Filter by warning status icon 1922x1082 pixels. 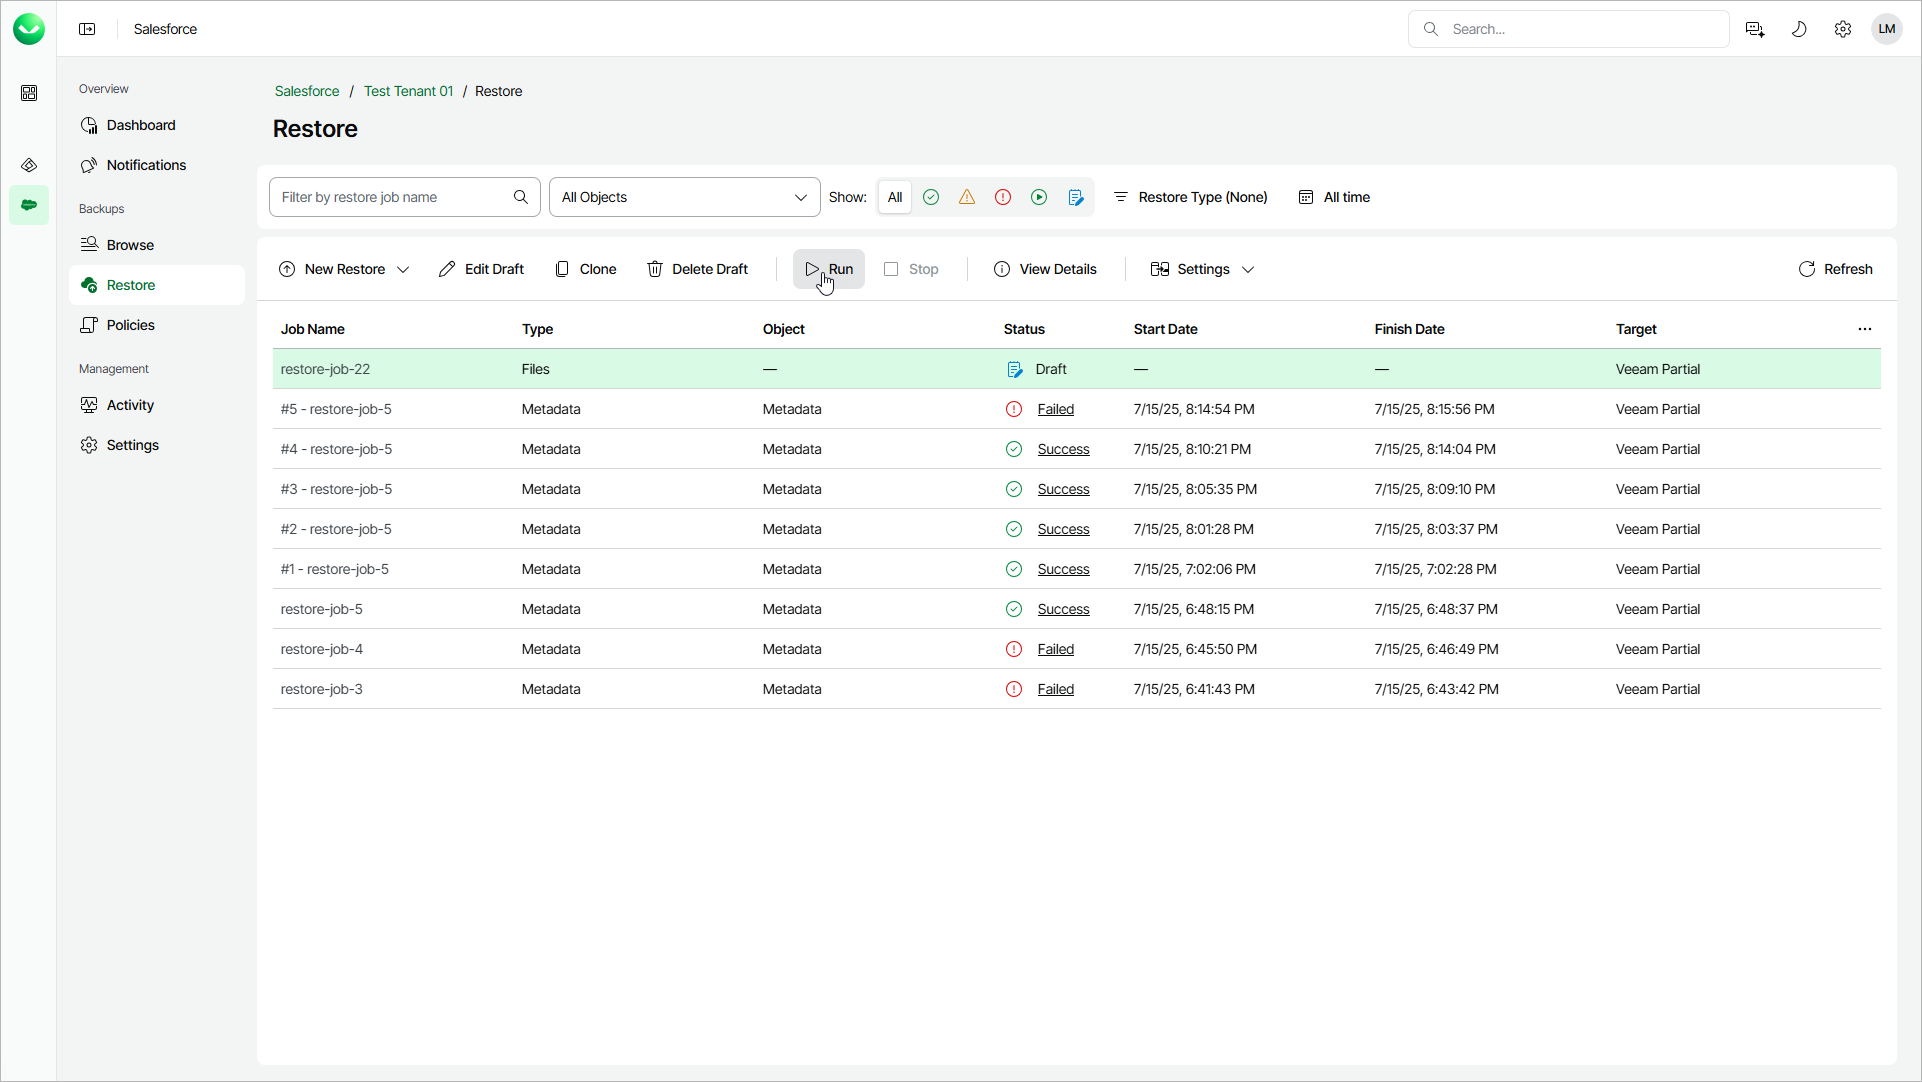pyautogui.click(x=967, y=197)
